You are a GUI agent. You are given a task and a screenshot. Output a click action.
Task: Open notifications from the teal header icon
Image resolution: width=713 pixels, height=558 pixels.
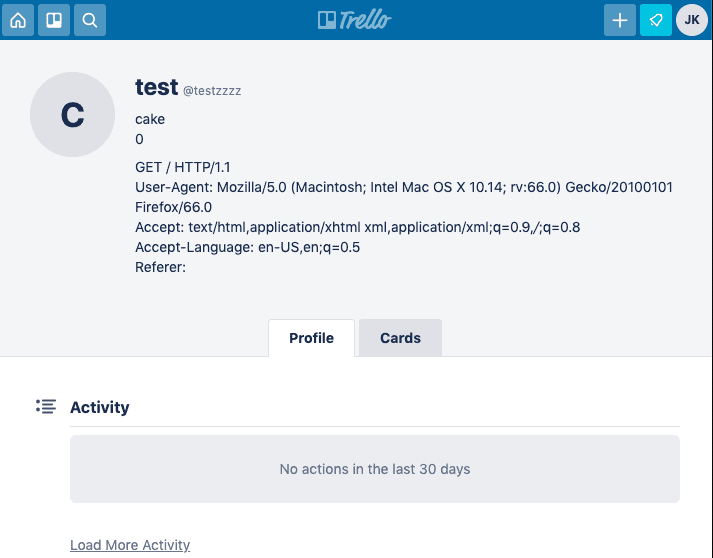(x=656, y=20)
